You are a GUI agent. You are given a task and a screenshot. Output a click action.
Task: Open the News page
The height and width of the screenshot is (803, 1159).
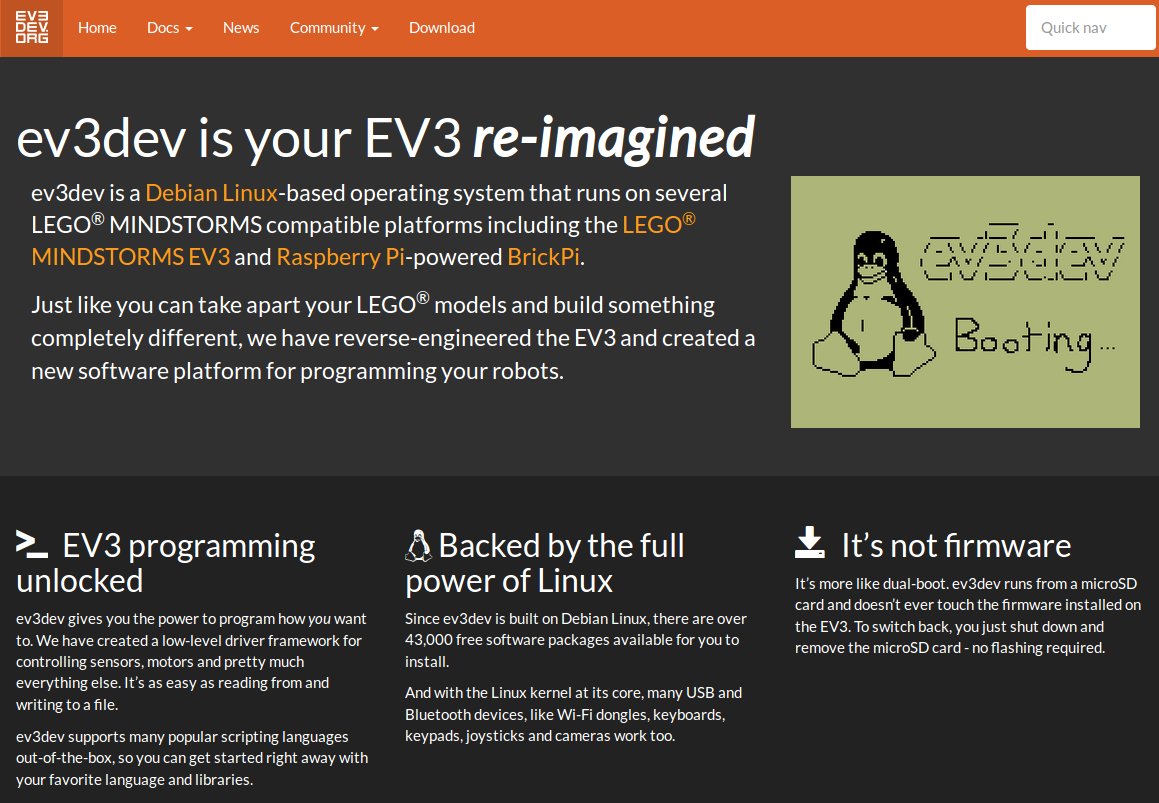click(241, 28)
